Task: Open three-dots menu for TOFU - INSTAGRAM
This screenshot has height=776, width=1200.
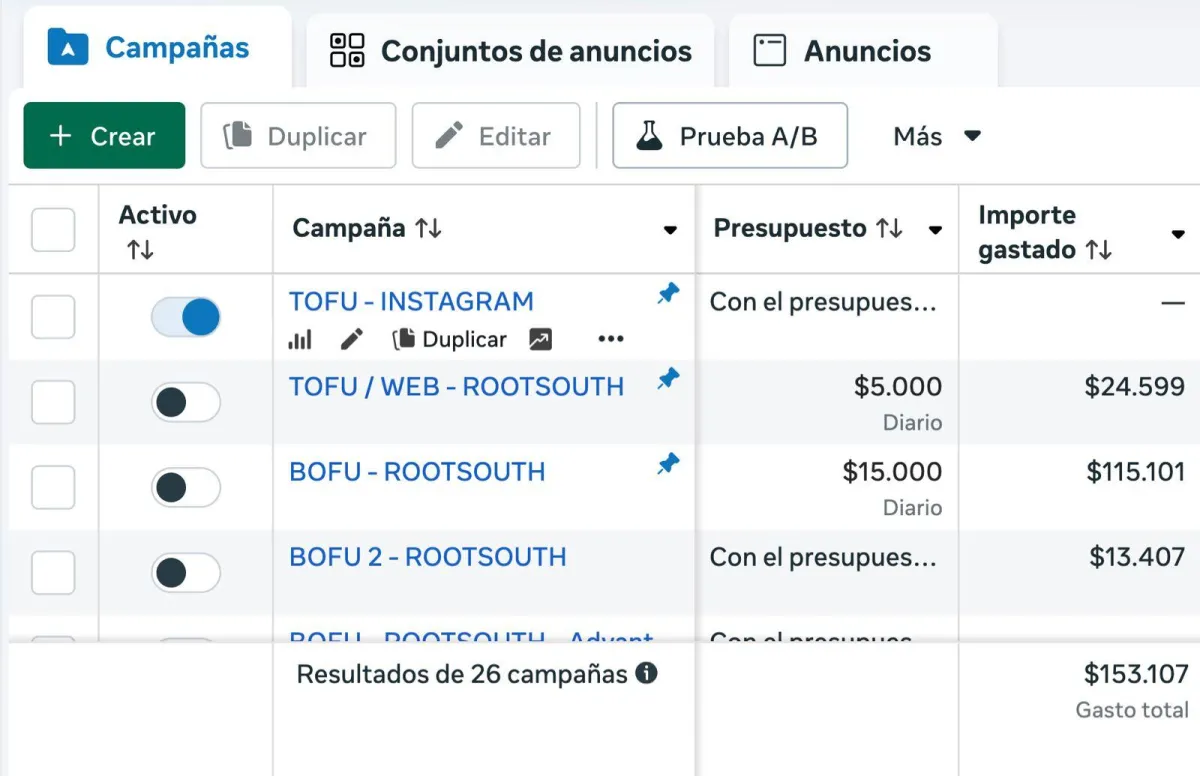Action: tap(611, 340)
